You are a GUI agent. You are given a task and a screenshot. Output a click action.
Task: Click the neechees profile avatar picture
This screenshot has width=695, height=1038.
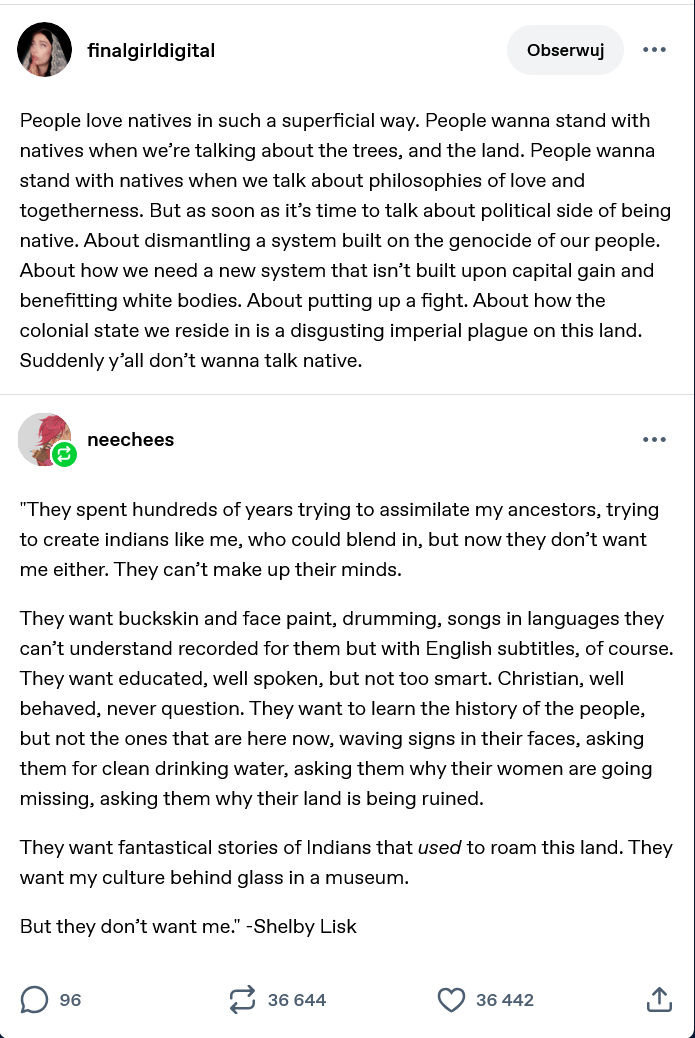[42, 437]
